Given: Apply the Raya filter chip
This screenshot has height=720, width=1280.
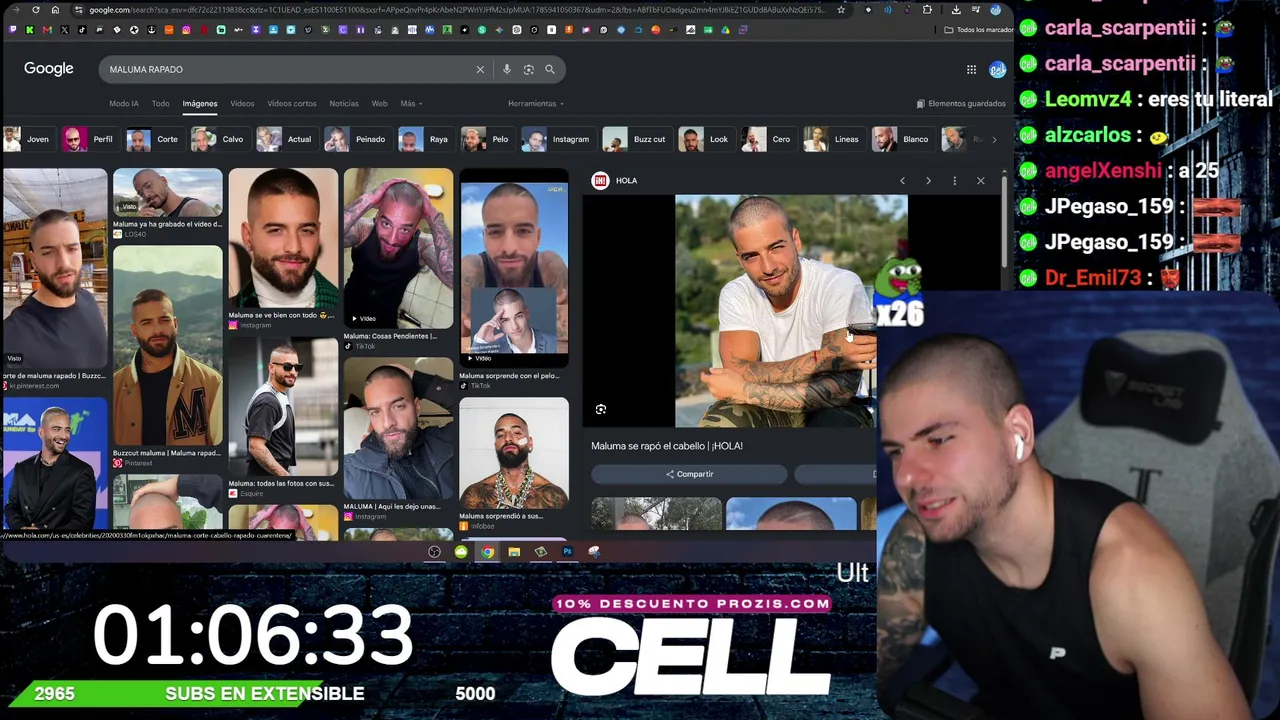Looking at the screenshot, I should click(x=425, y=139).
